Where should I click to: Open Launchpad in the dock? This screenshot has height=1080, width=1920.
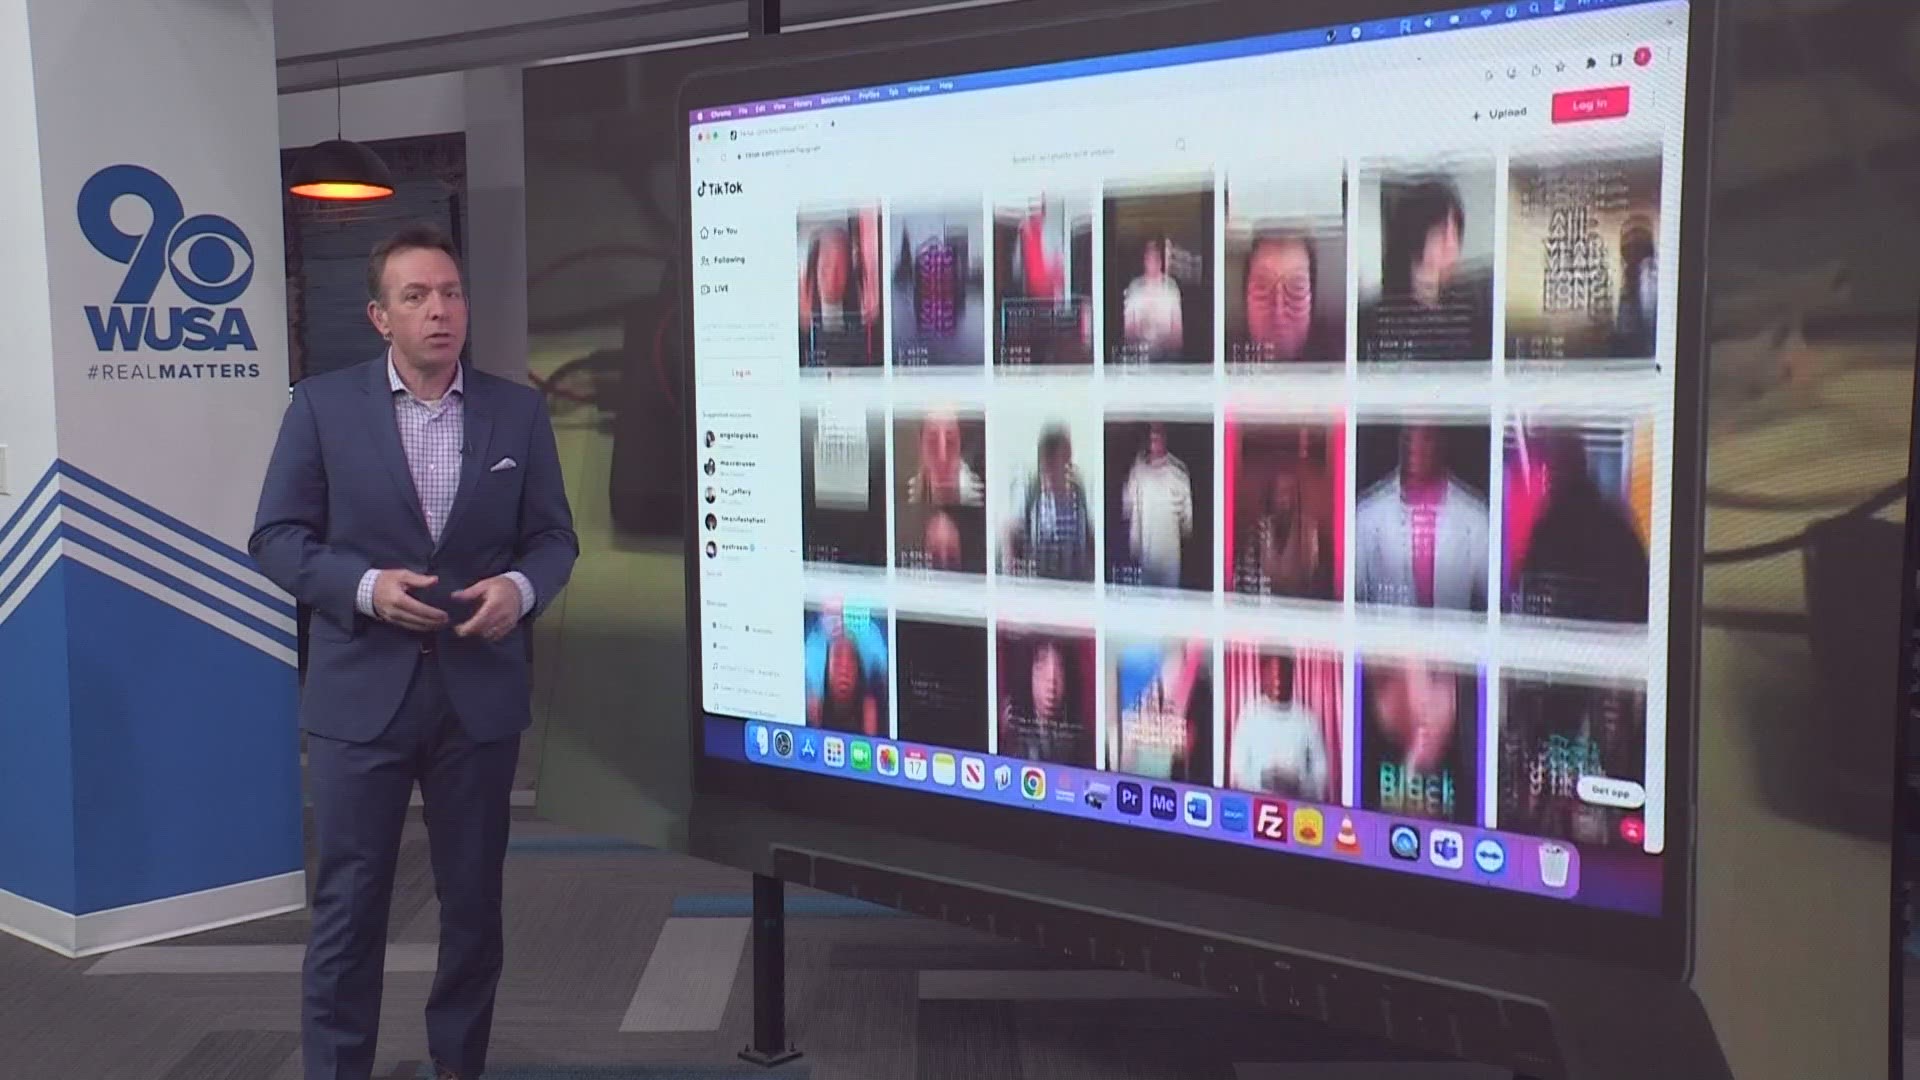click(833, 753)
